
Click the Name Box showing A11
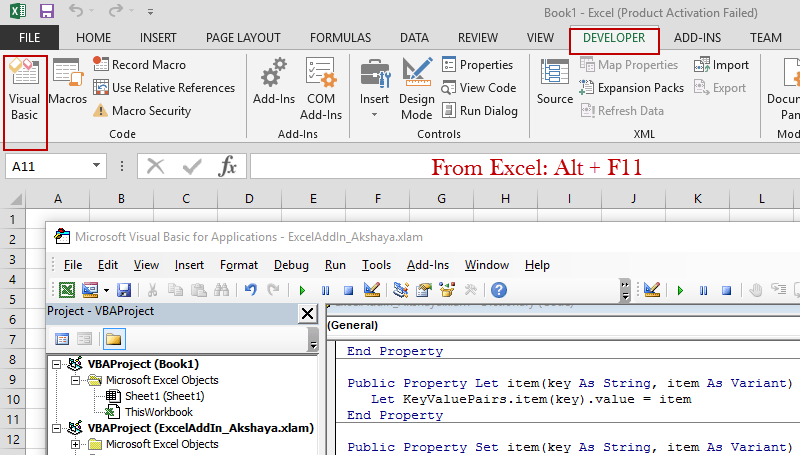(47, 167)
